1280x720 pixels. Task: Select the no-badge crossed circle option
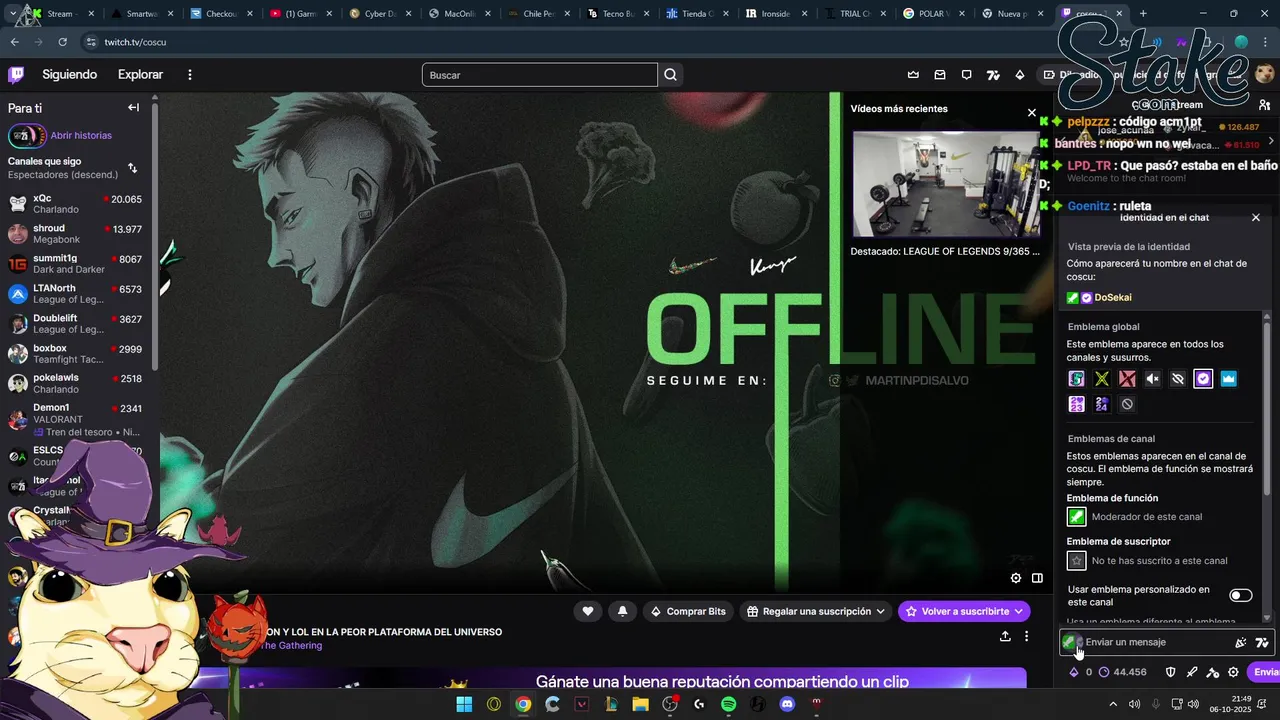point(1127,404)
